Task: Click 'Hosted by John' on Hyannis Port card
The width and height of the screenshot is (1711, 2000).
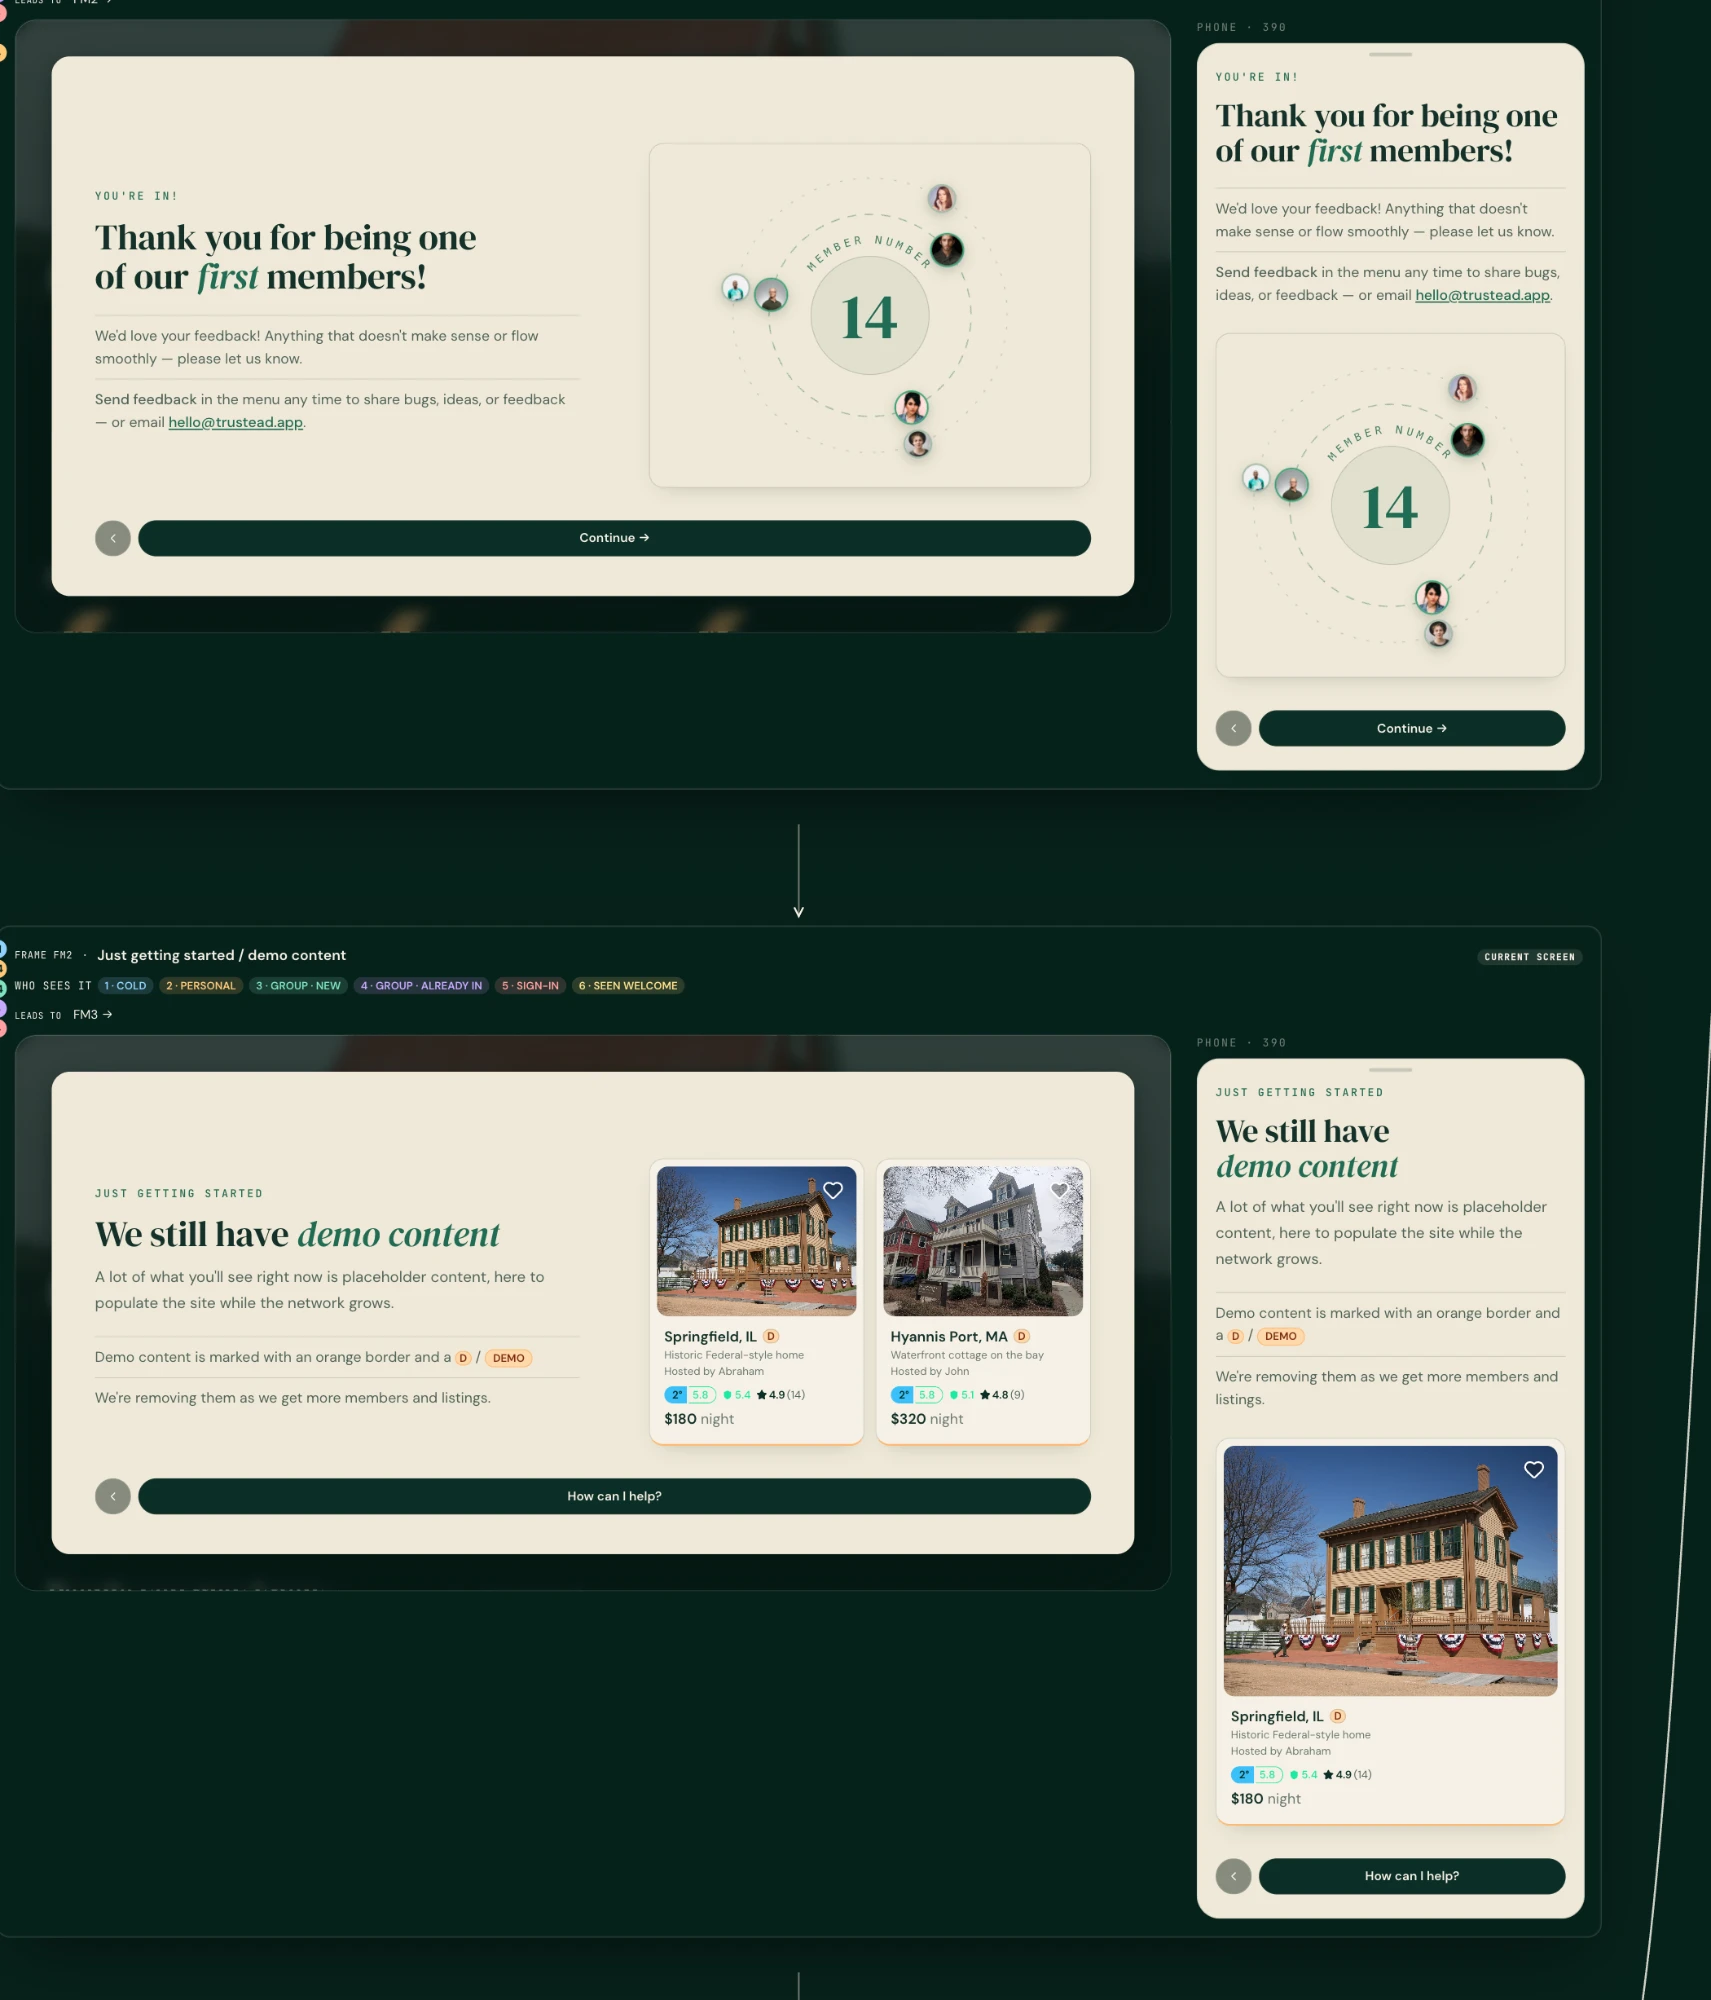Action: (x=930, y=1372)
